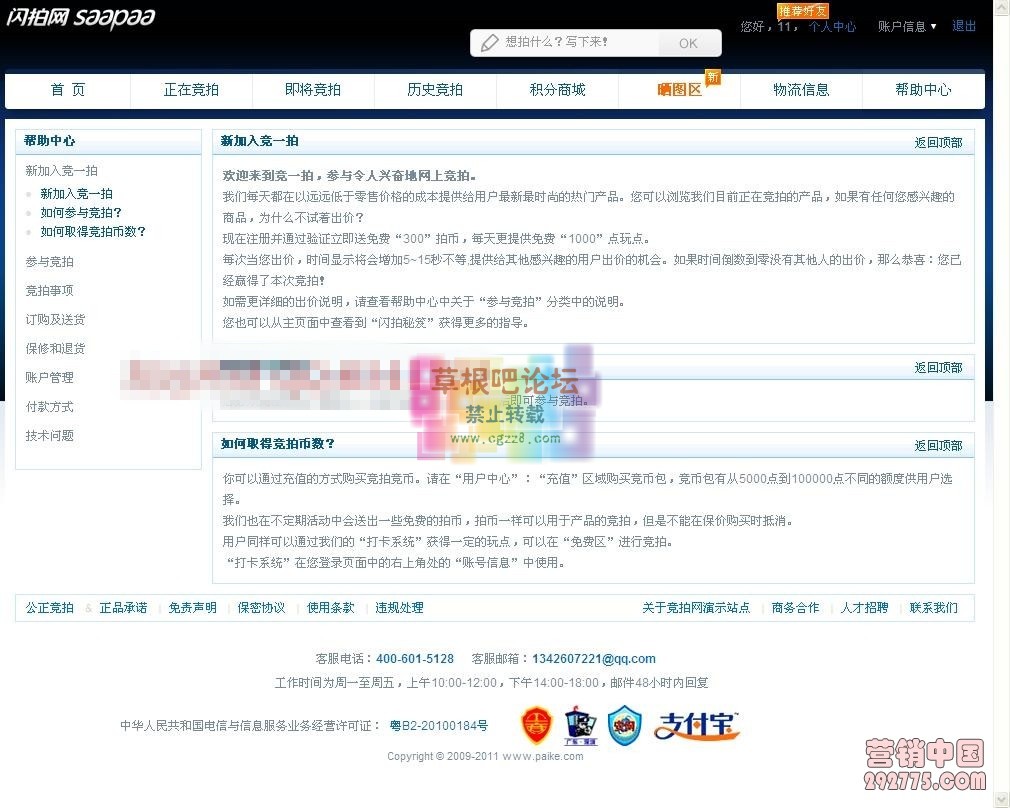
Task: Click the 退出 logout link
Action: click(x=962, y=26)
